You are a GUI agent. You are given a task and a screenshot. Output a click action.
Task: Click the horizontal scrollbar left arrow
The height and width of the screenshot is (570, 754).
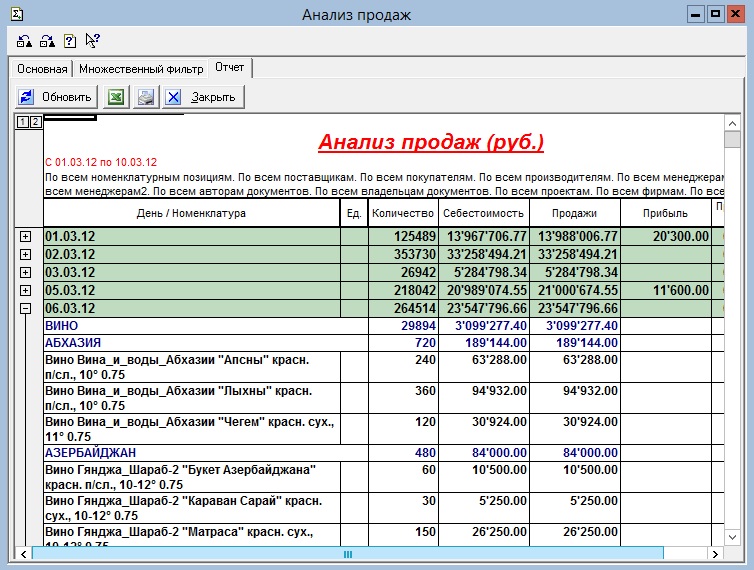23,554
